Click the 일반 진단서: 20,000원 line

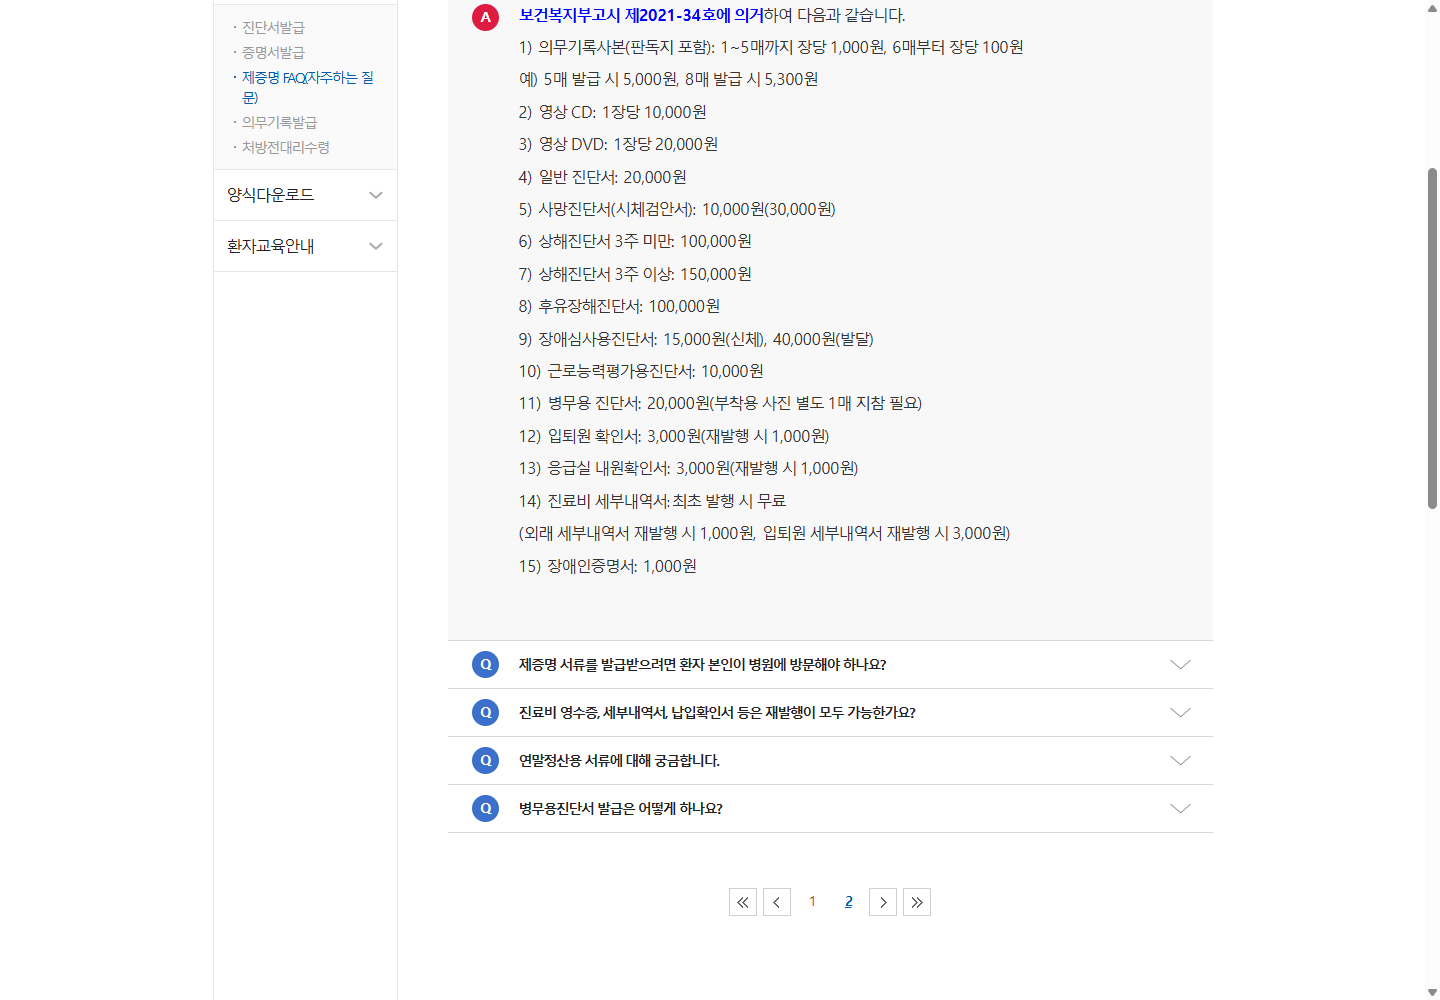pyautogui.click(x=602, y=177)
